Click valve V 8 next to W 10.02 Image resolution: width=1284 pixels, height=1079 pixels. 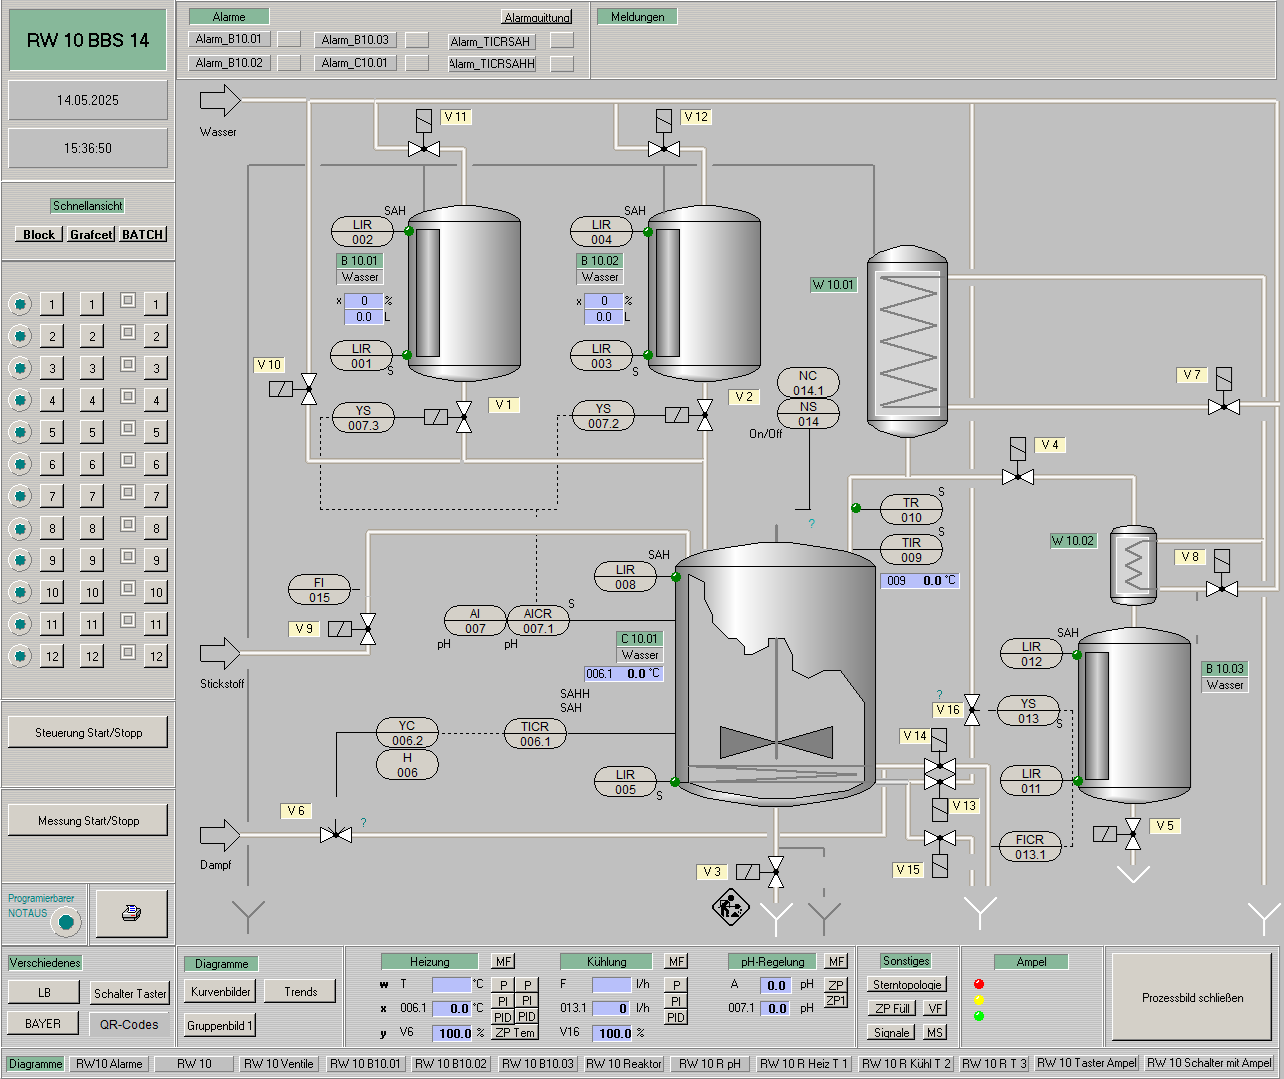pos(1222,589)
